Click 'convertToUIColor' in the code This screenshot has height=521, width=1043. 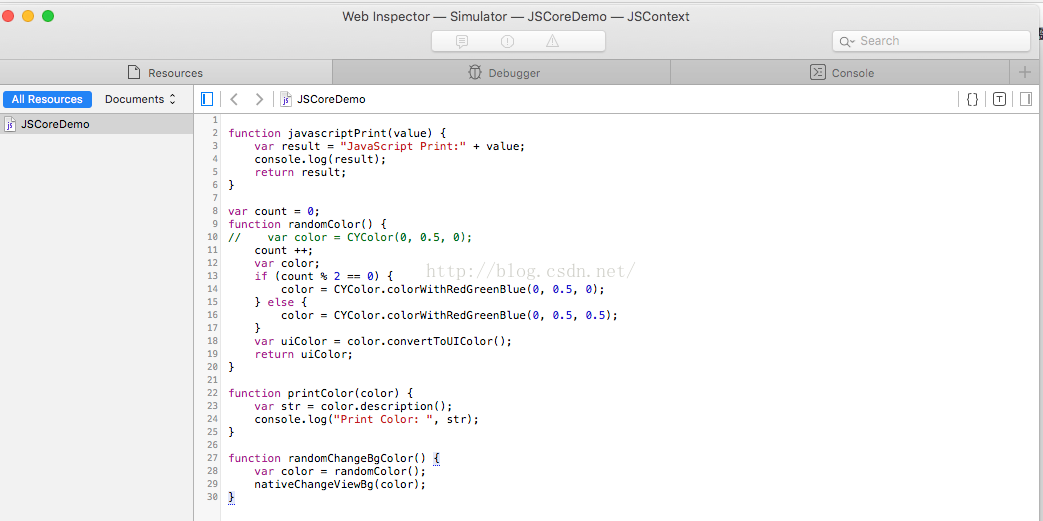pos(439,341)
